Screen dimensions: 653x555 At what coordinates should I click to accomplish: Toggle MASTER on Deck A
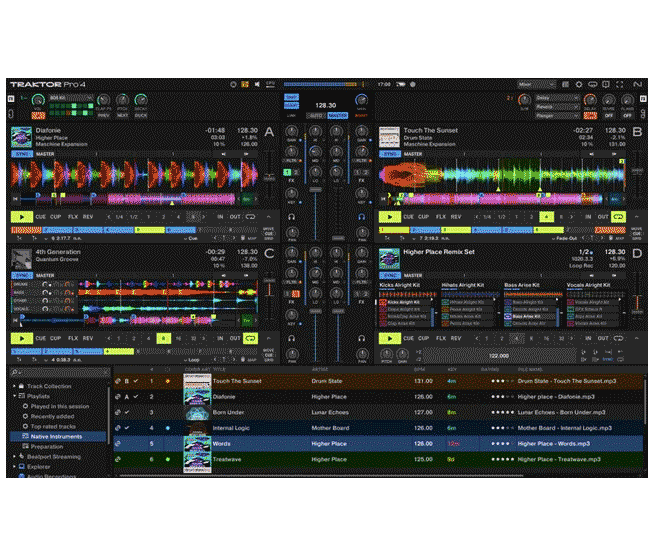pos(45,154)
